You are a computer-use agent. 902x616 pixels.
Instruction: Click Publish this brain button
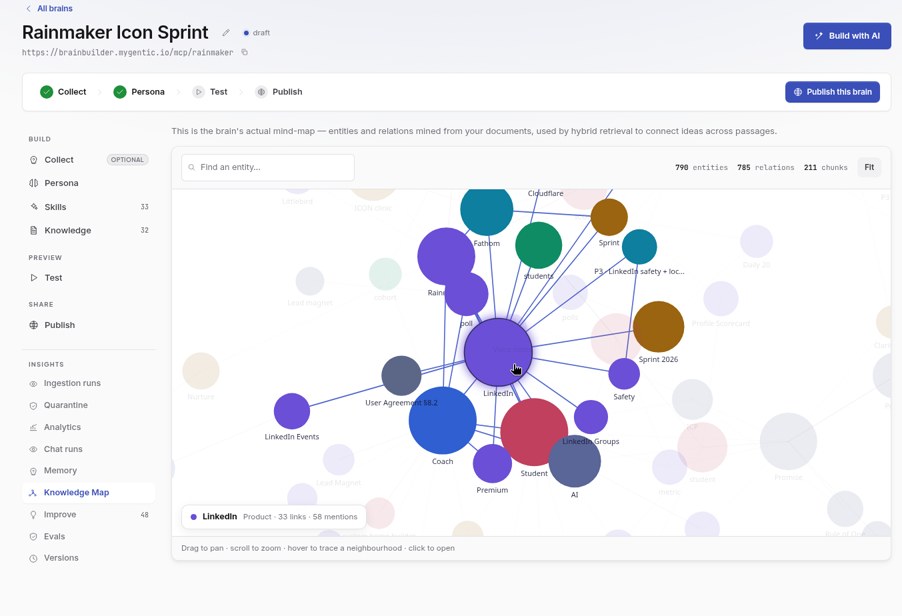click(832, 92)
